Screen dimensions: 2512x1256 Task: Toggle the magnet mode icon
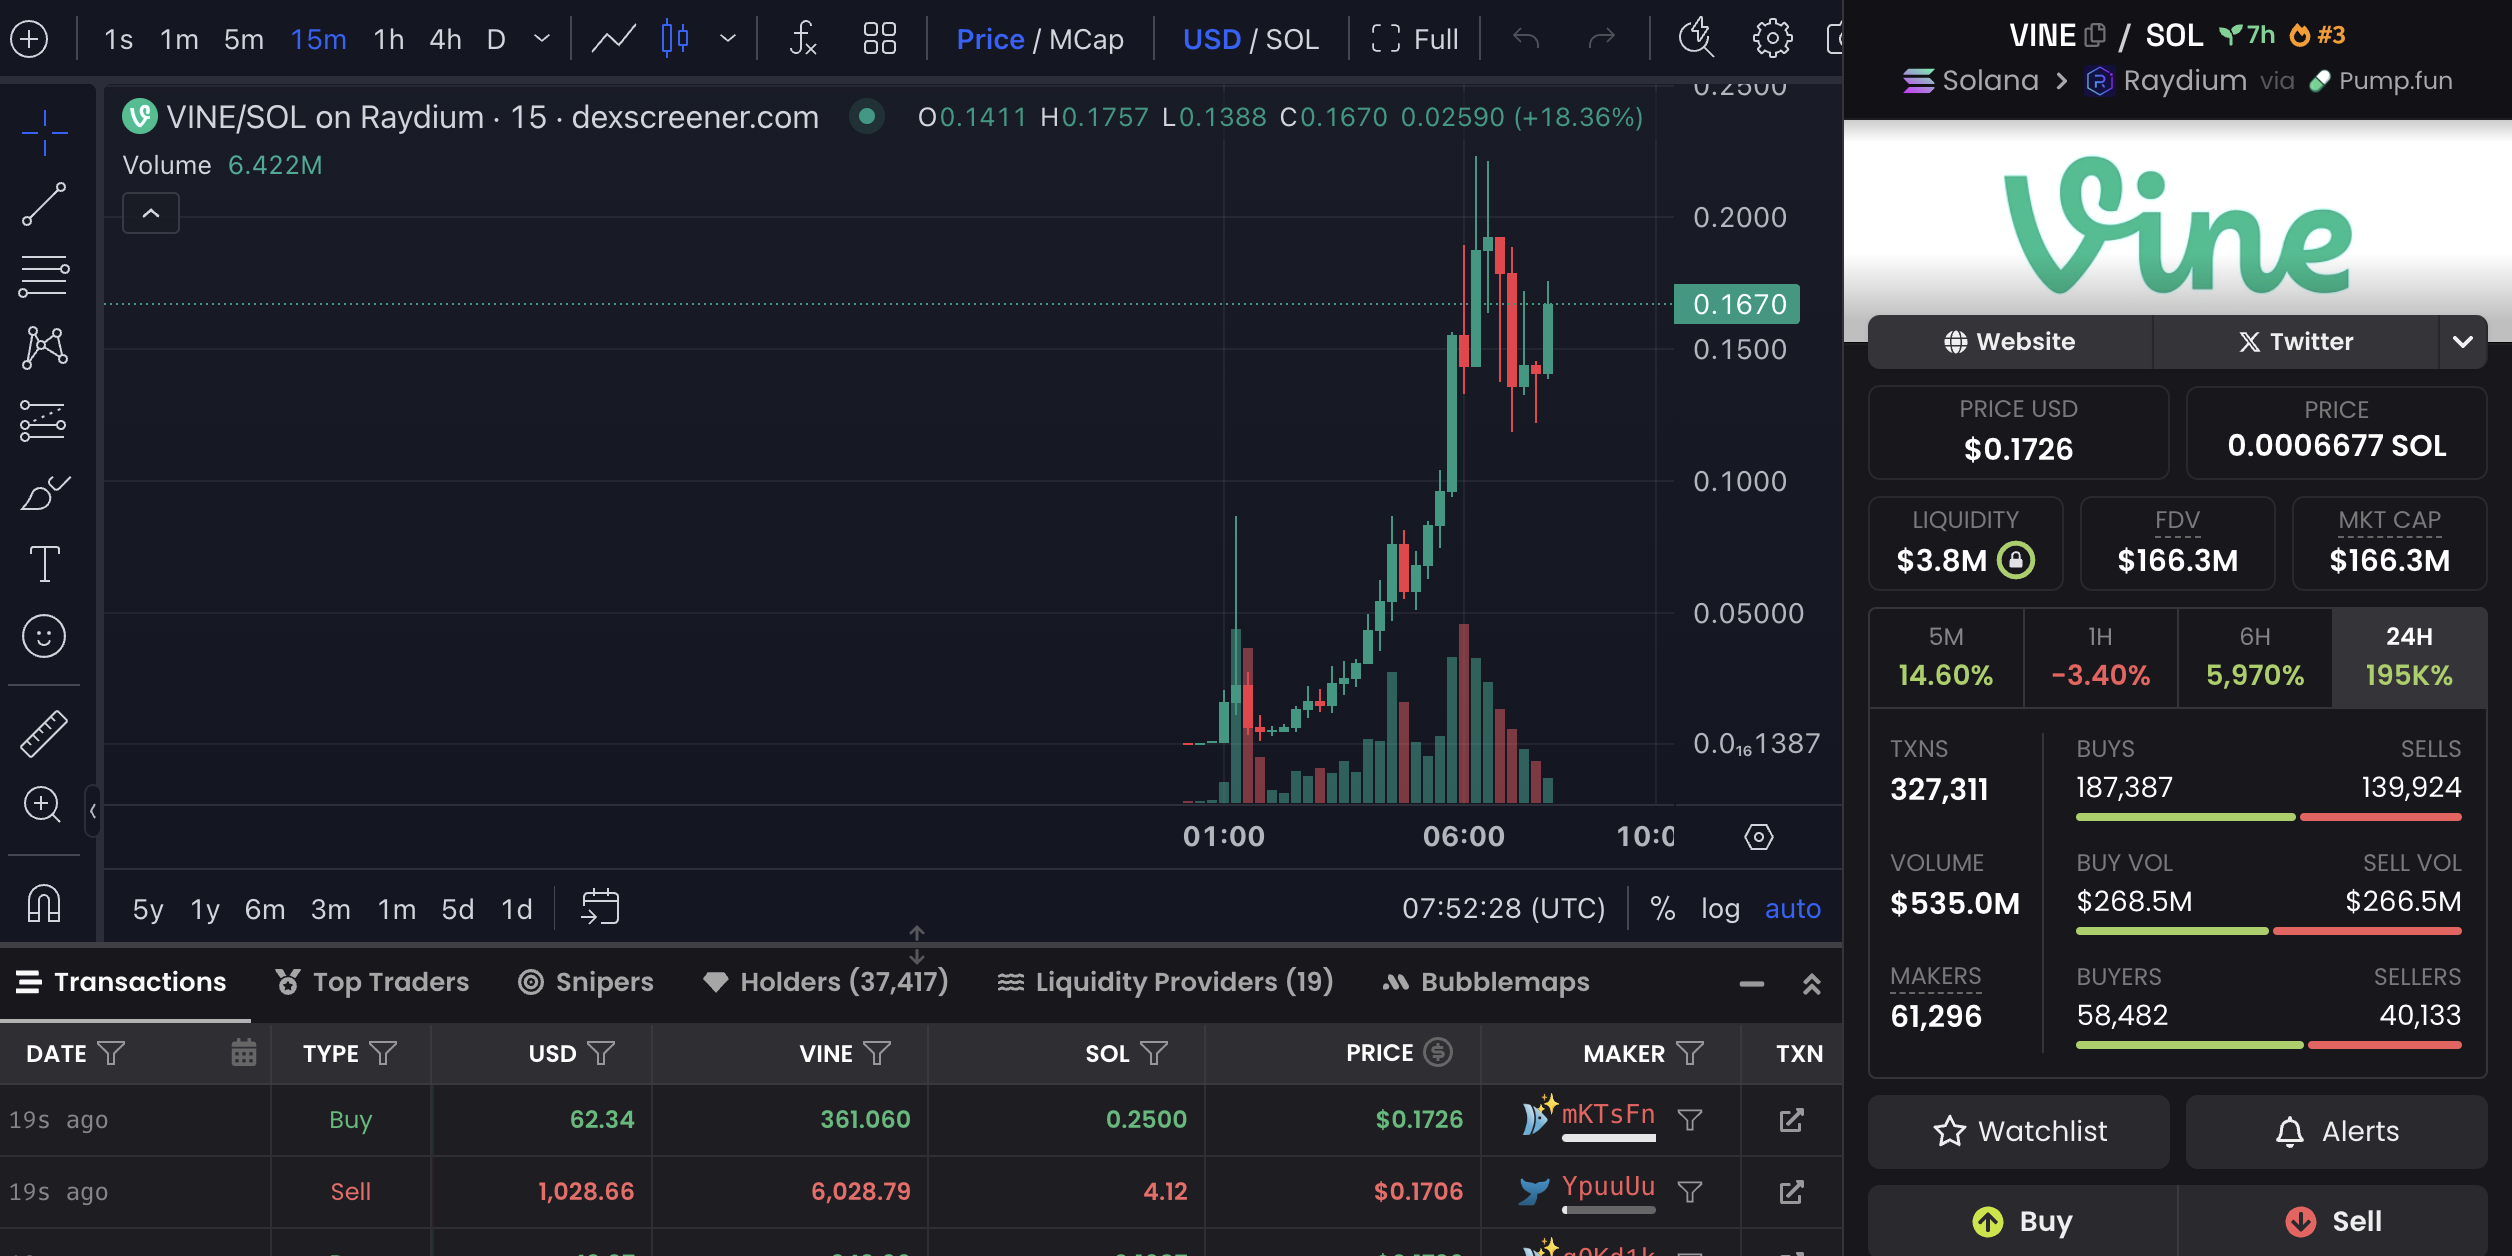coord(44,903)
